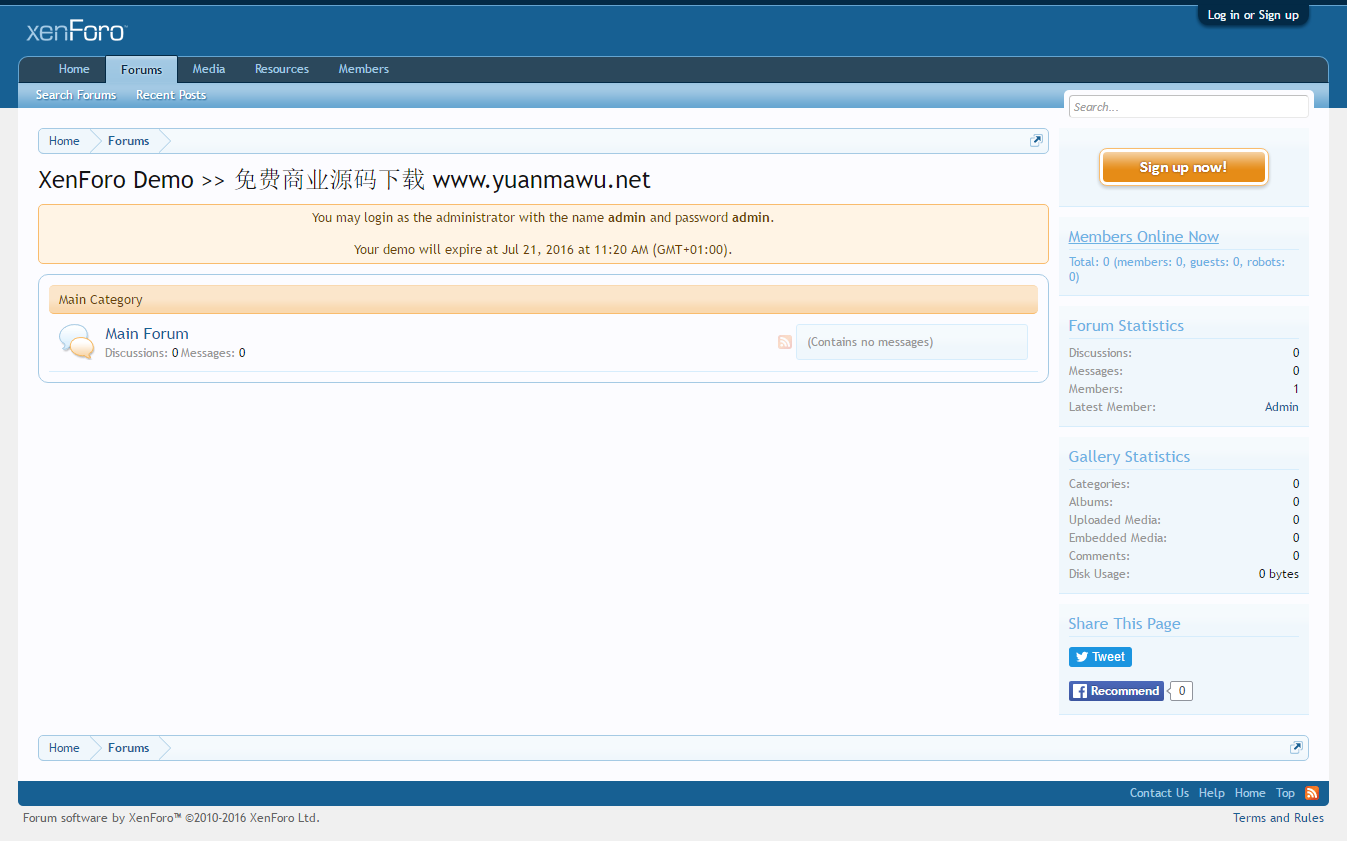The height and width of the screenshot is (841, 1347).
Task: Click the Share This Page heading
Action: coord(1124,624)
